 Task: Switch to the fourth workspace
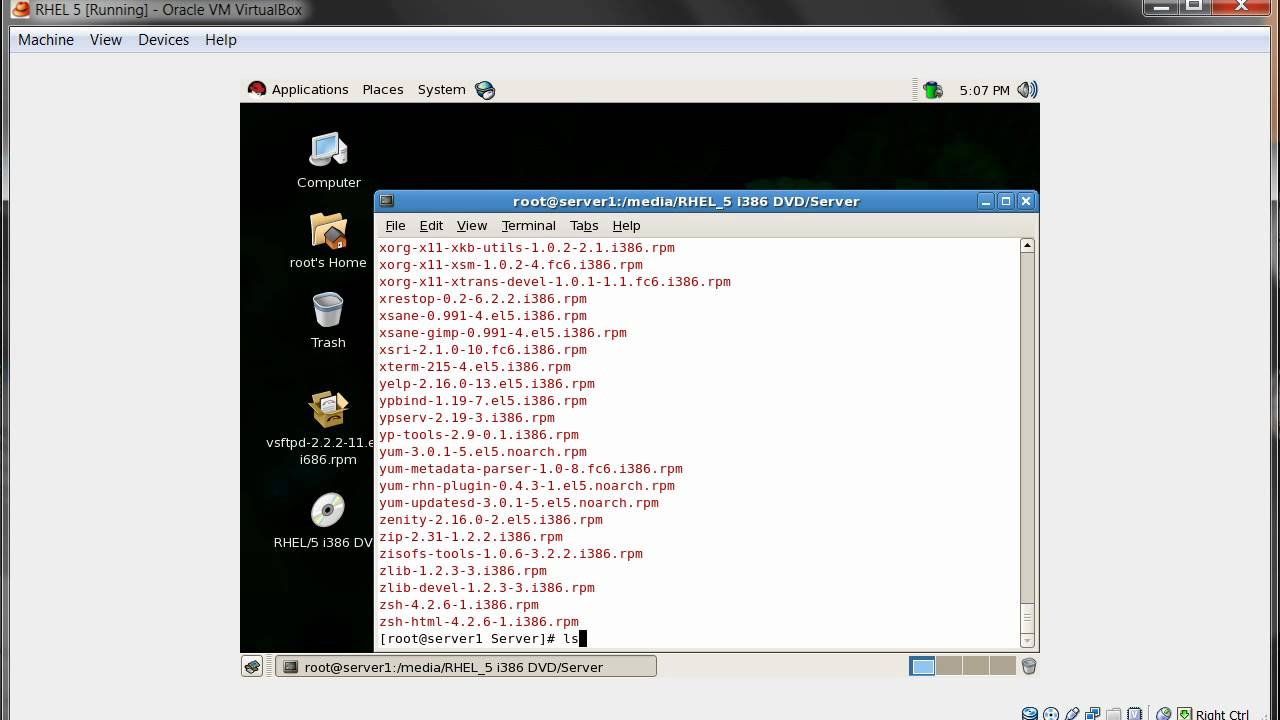(1001, 666)
